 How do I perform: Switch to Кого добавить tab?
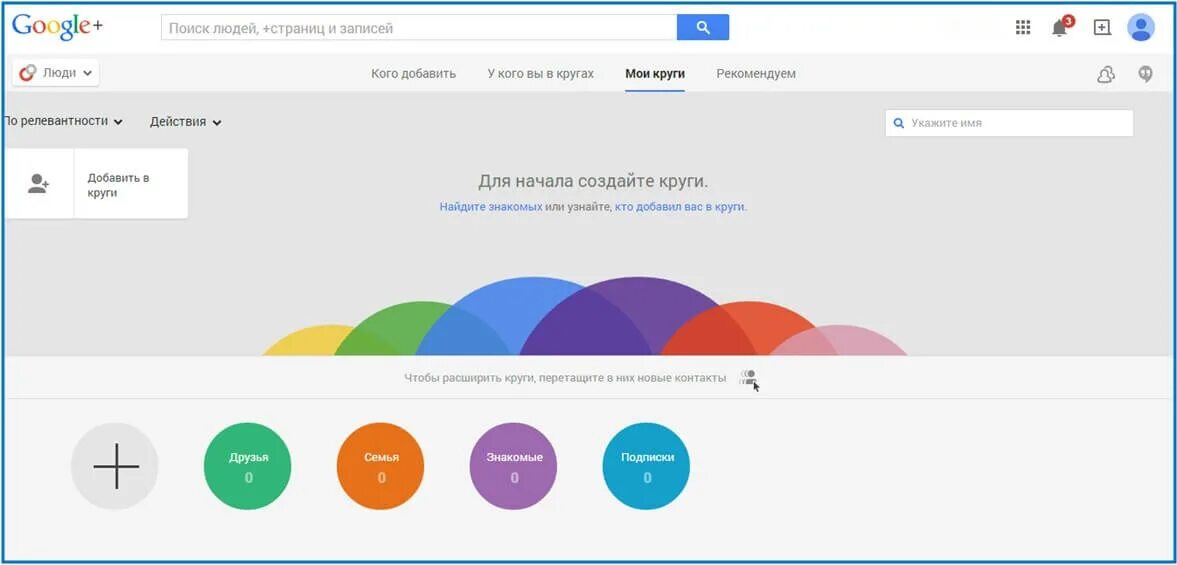pyautogui.click(x=414, y=74)
